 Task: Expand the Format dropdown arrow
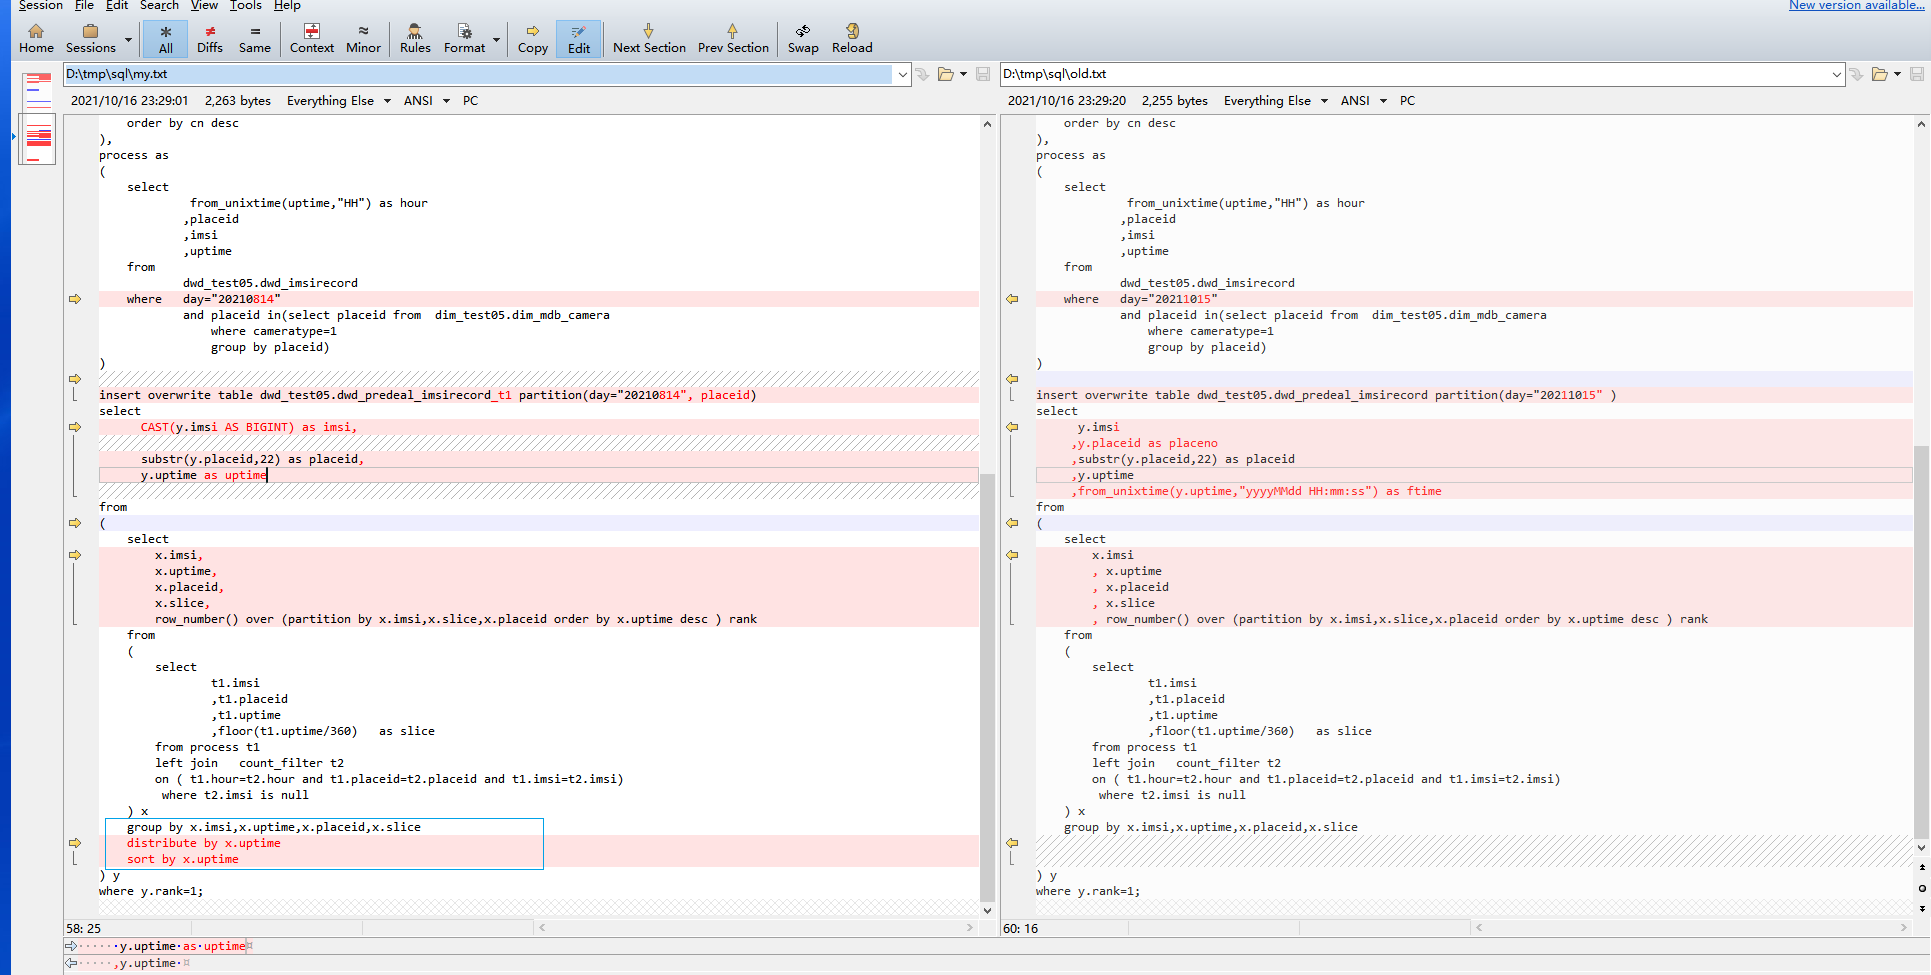click(497, 40)
